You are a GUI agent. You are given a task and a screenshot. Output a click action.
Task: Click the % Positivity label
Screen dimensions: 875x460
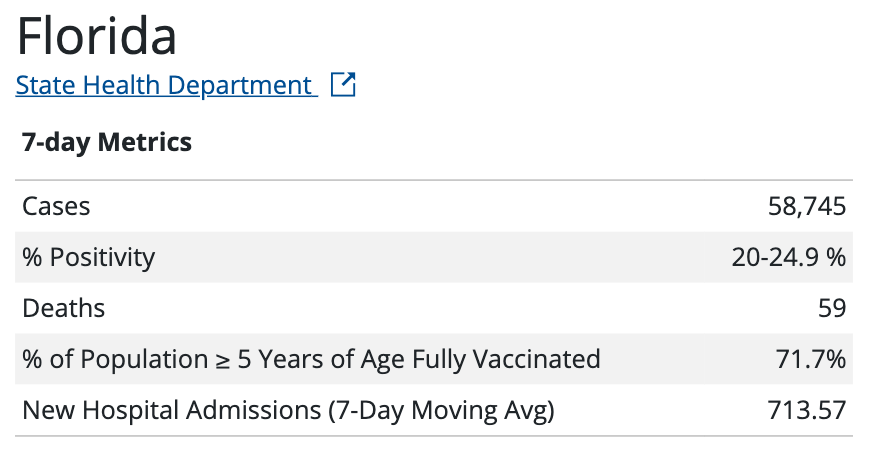(x=88, y=258)
